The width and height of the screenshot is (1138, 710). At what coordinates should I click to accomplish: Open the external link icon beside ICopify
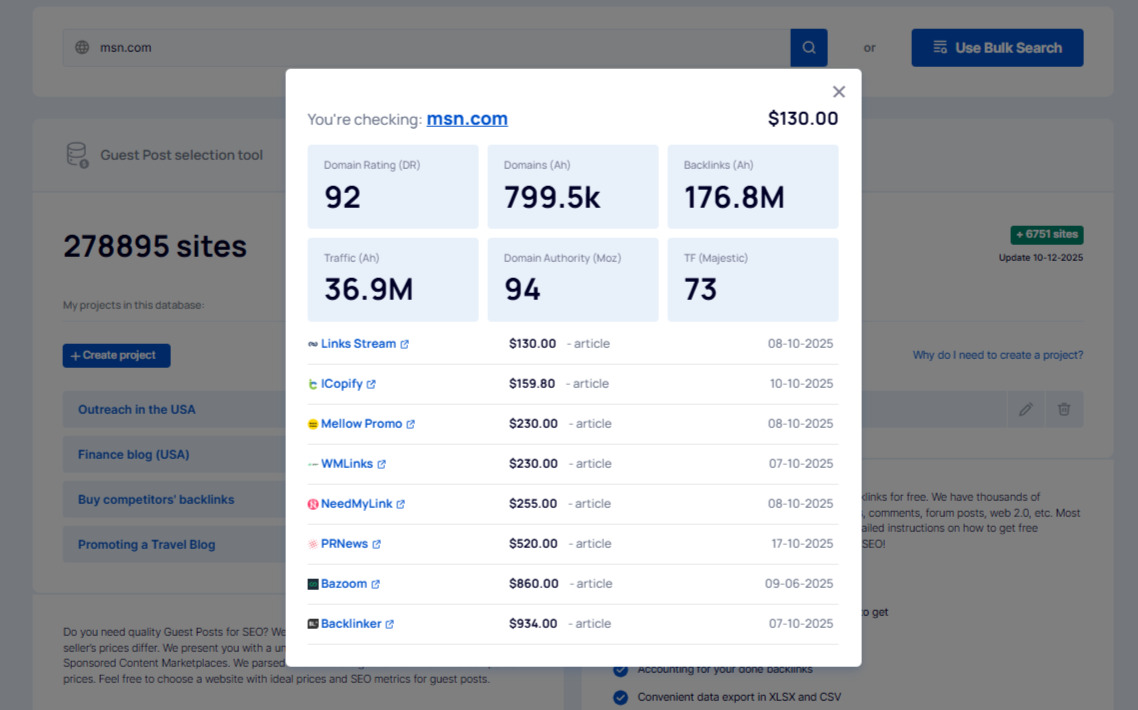pos(373,383)
